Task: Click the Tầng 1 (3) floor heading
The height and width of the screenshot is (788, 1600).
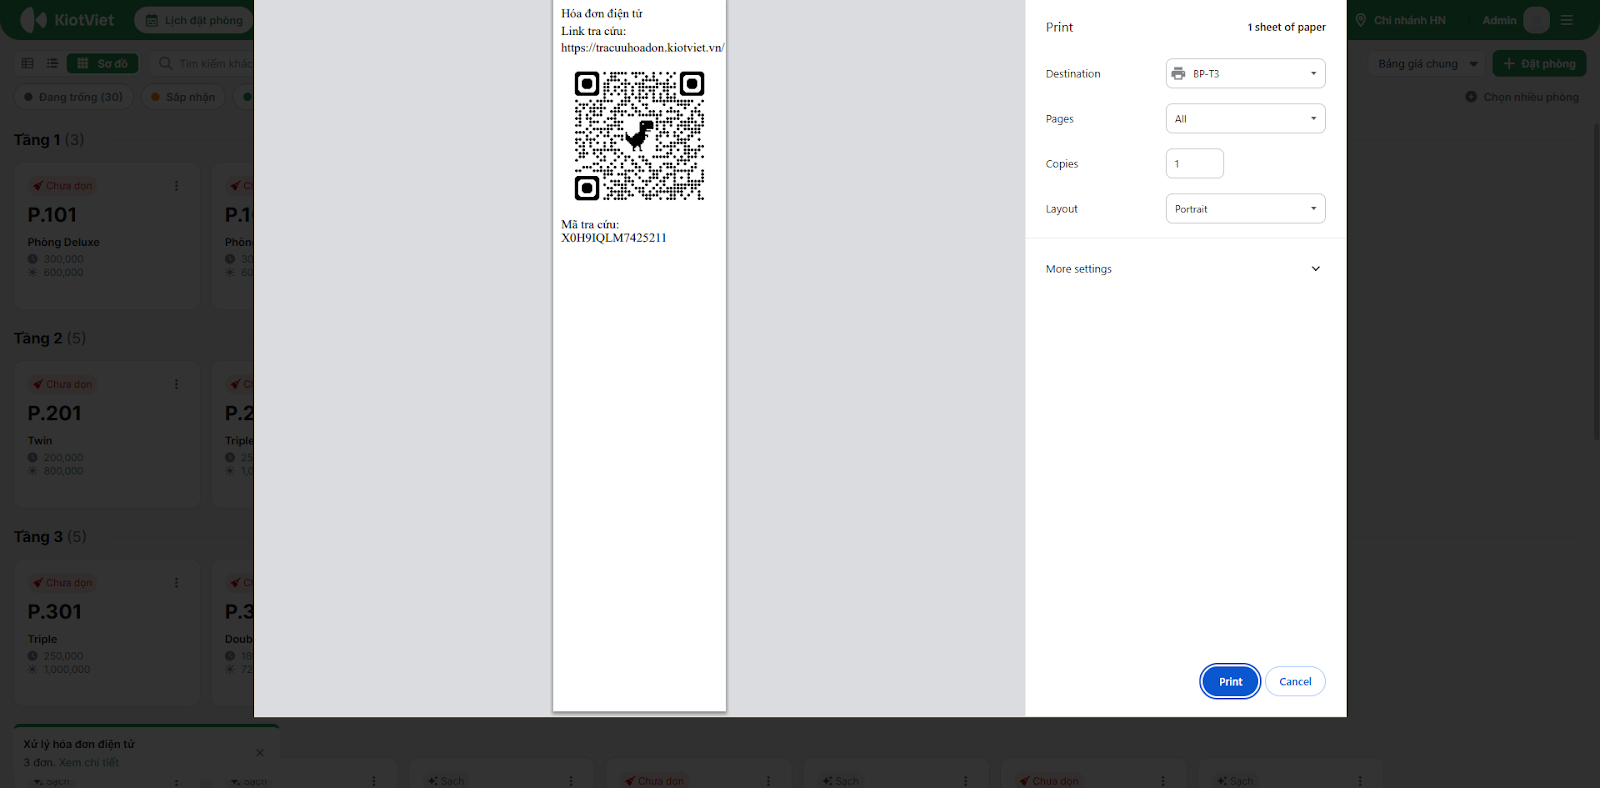Action: click(x=49, y=140)
